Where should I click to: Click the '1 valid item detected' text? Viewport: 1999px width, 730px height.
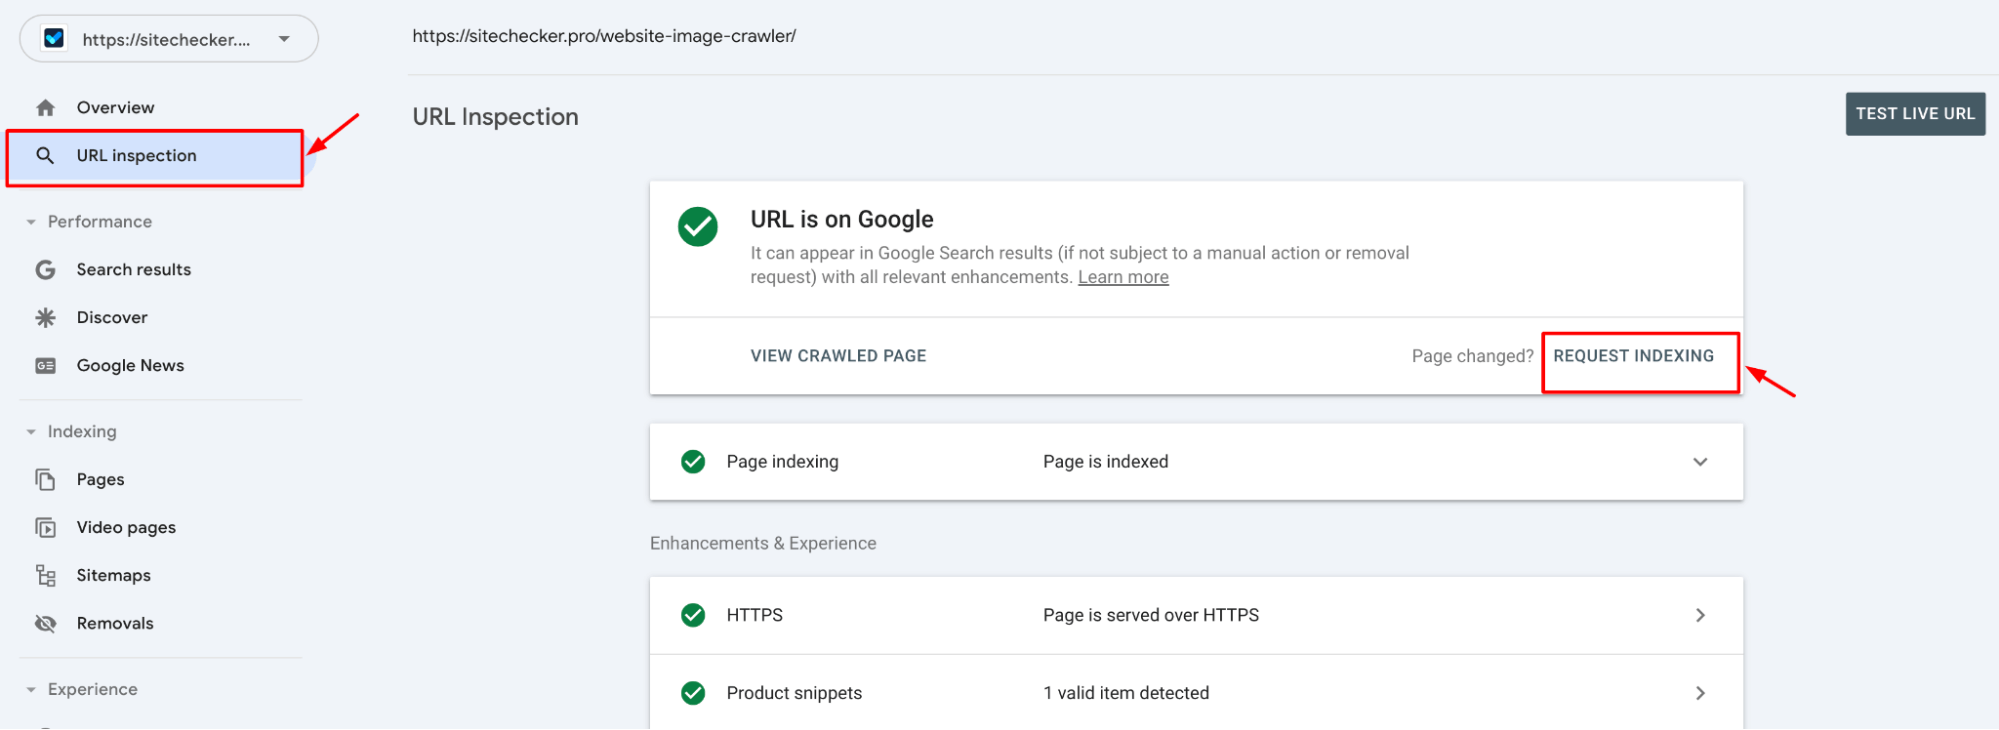point(1126,693)
